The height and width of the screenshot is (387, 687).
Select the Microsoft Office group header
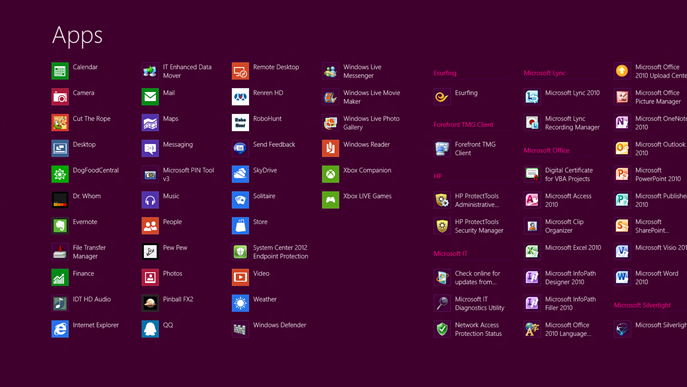coord(547,150)
